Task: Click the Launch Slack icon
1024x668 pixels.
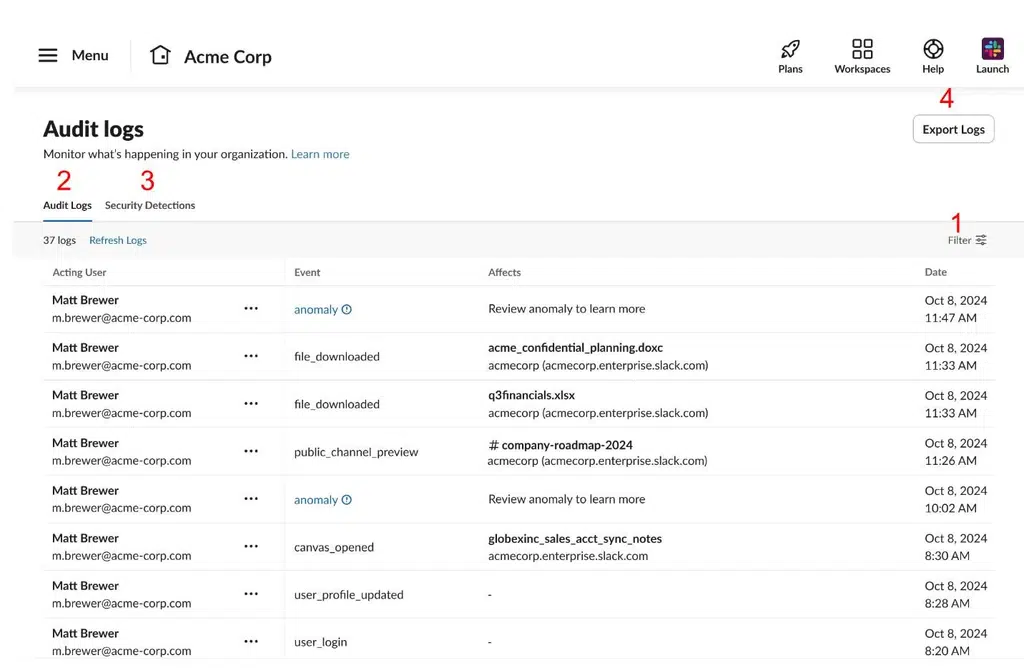Action: pos(993,49)
